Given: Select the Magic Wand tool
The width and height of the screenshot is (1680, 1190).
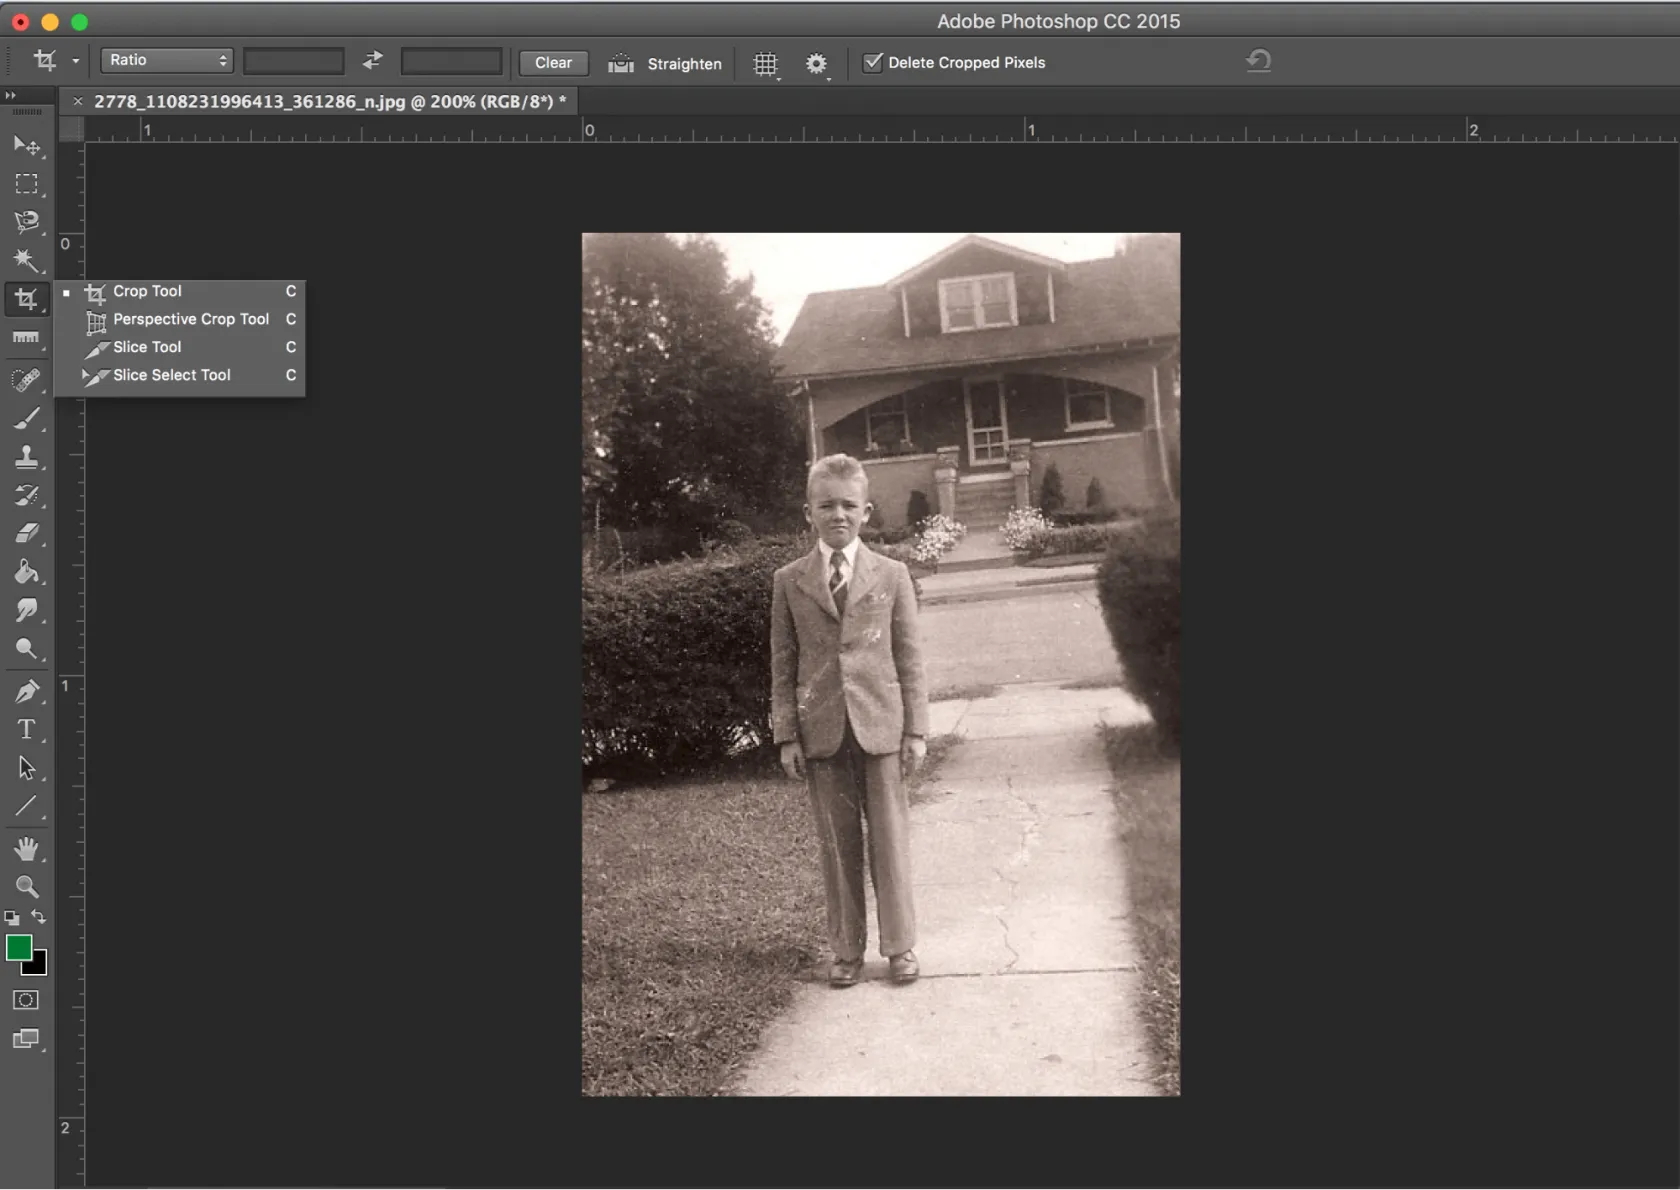Looking at the screenshot, I should coord(26,260).
